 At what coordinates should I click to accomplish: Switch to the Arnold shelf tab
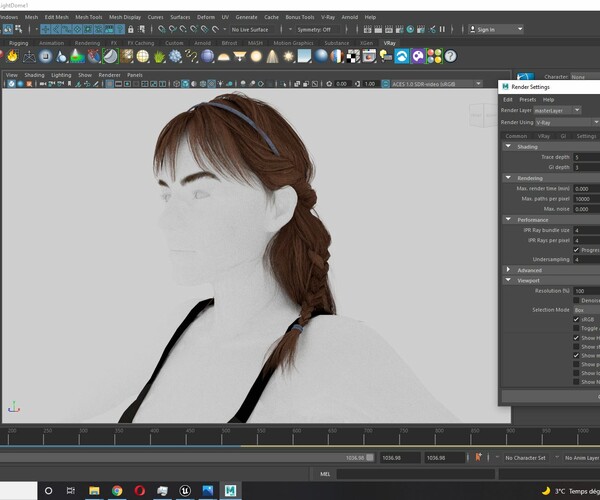tap(202, 43)
